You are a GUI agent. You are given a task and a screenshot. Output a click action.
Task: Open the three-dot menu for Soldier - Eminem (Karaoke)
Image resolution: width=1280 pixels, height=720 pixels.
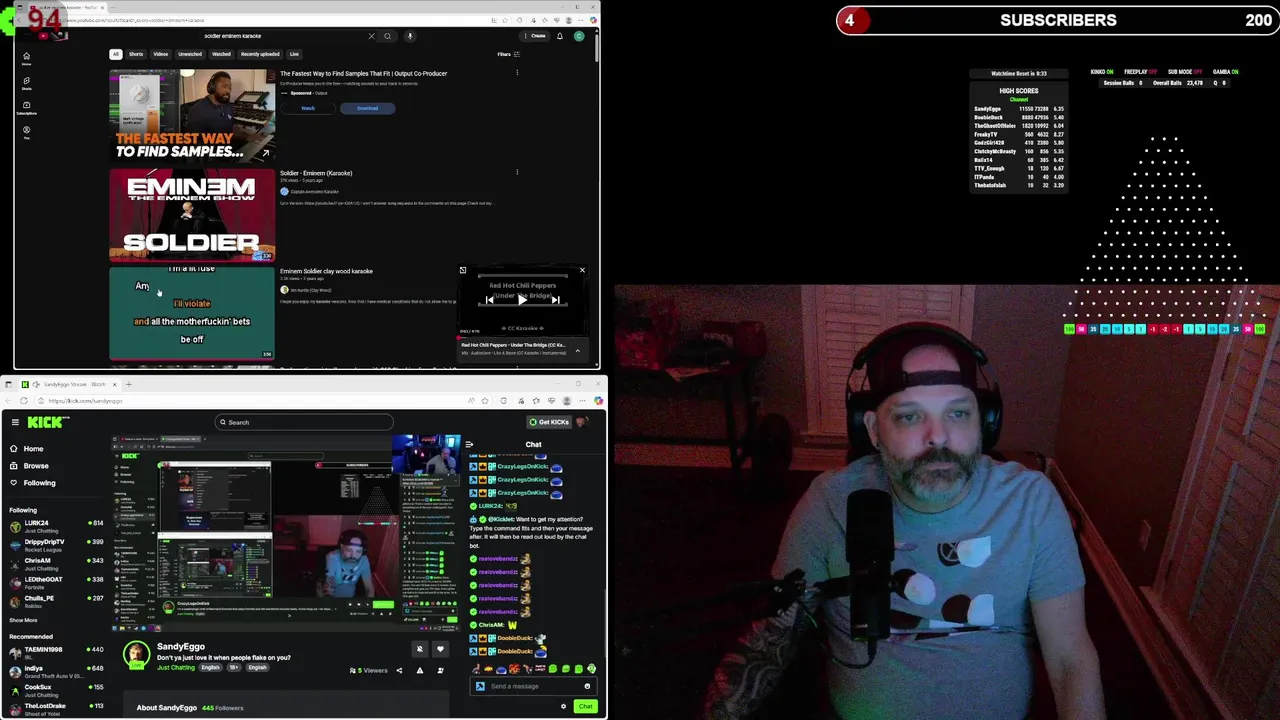517,172
